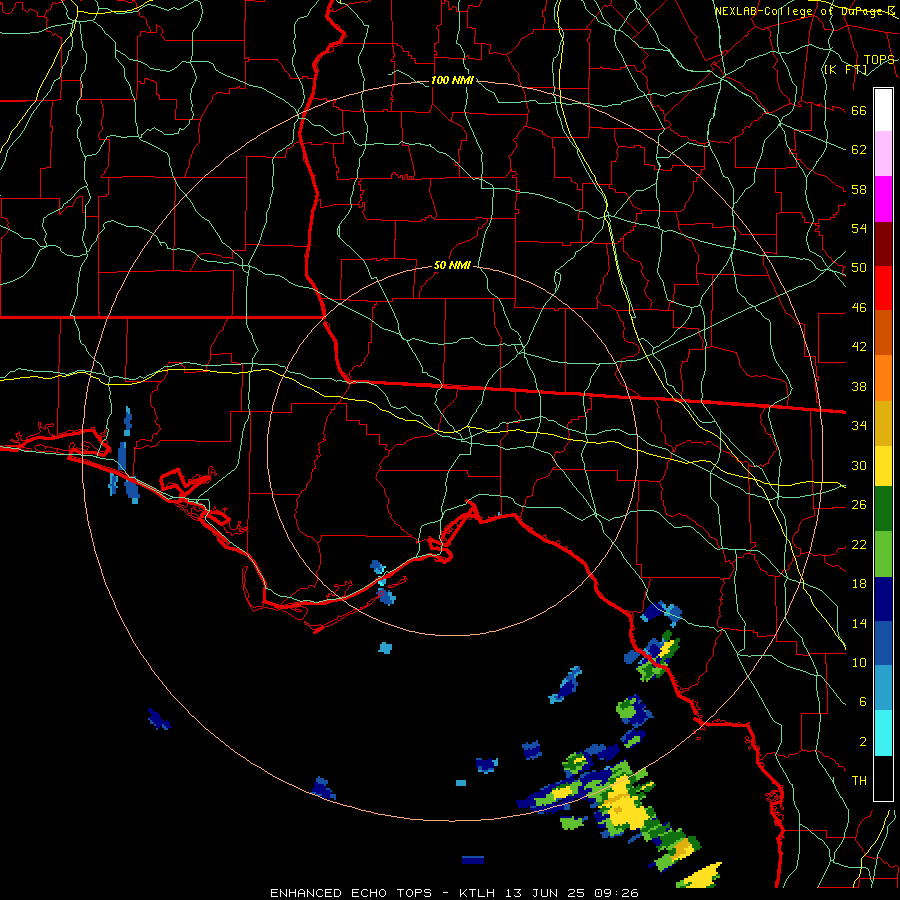Click the bright red 50 K FT legend band

(x=883, y=288)
